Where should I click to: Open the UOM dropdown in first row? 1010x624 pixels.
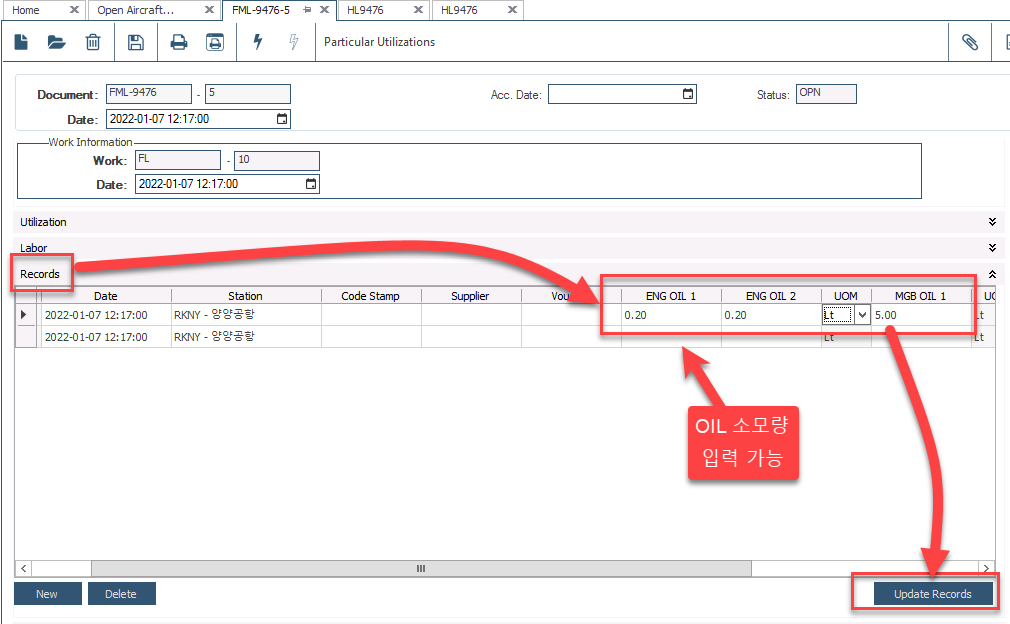click(861, 315)
